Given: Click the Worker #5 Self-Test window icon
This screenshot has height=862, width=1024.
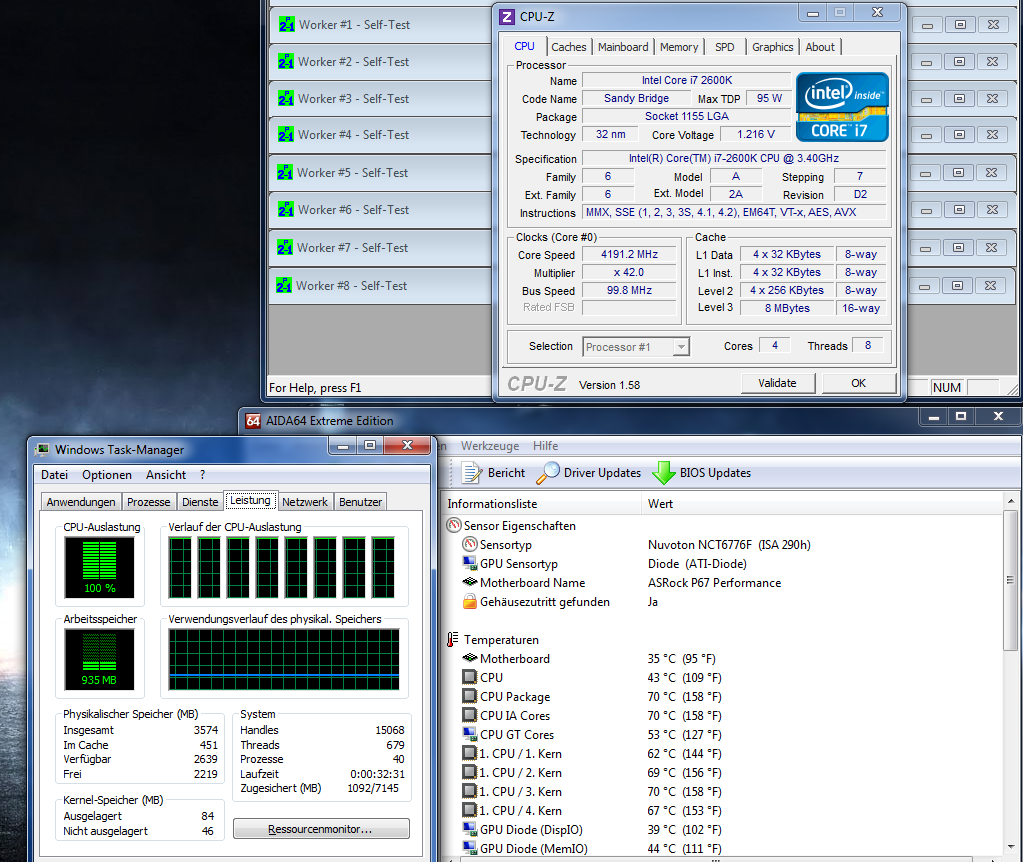Looking at the screenshot, I should 285,172.
